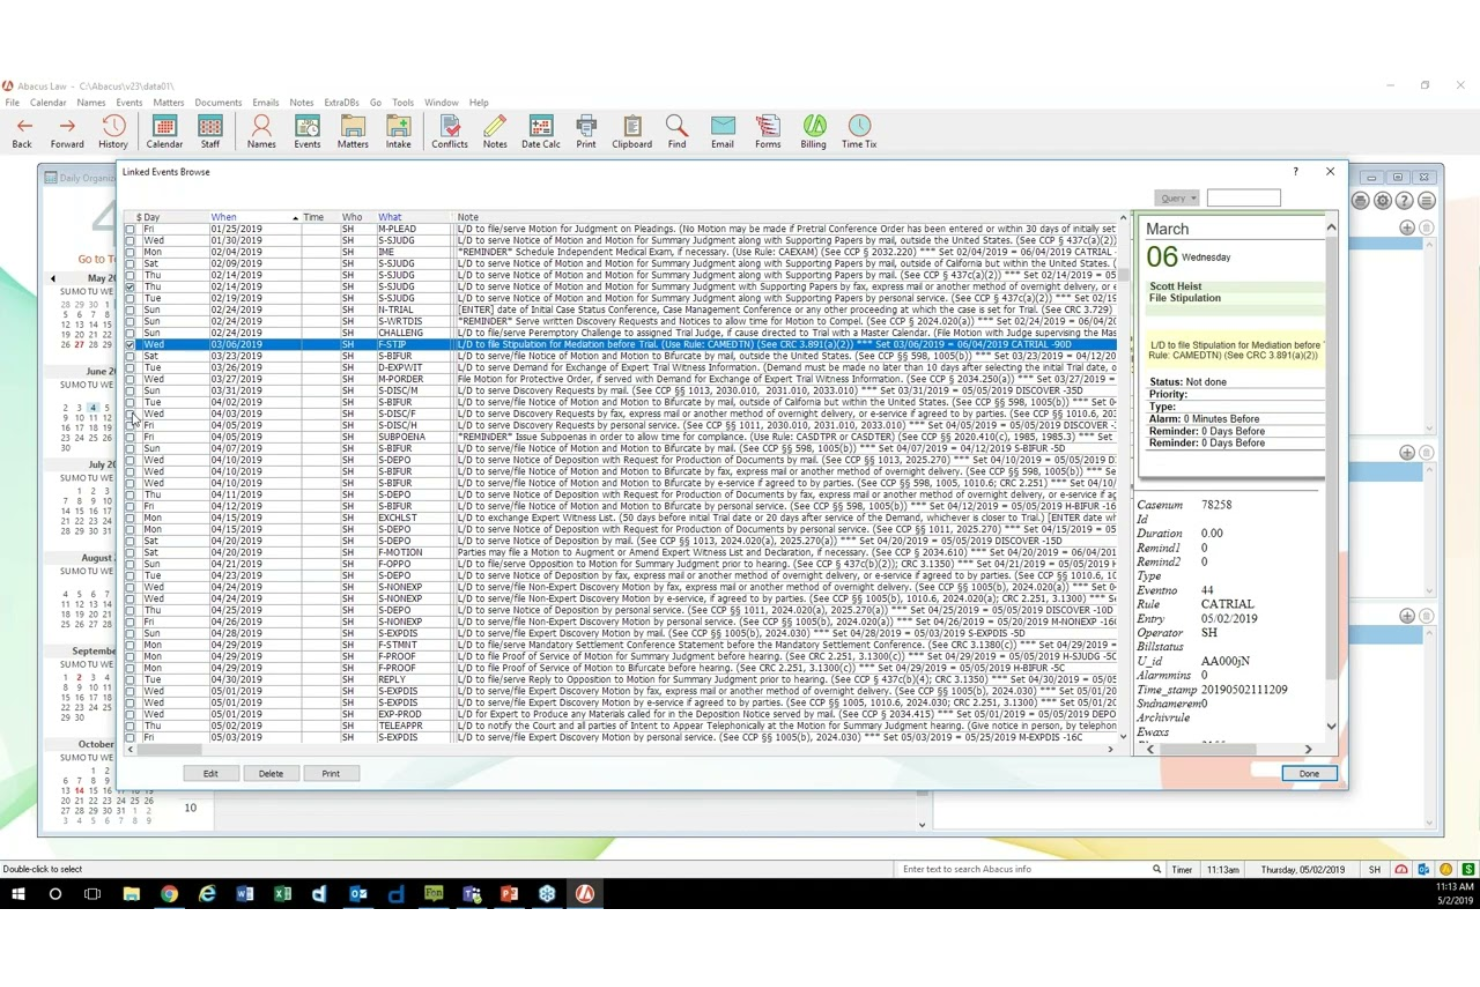Viewport: 1480px width, 987px height.
Task: Open the Intake toolbar icon
Action: coord(398,130)
